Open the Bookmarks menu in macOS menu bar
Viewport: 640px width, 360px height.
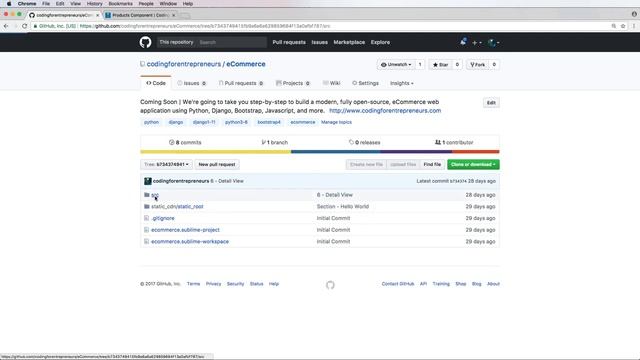(x=120, y=3)
